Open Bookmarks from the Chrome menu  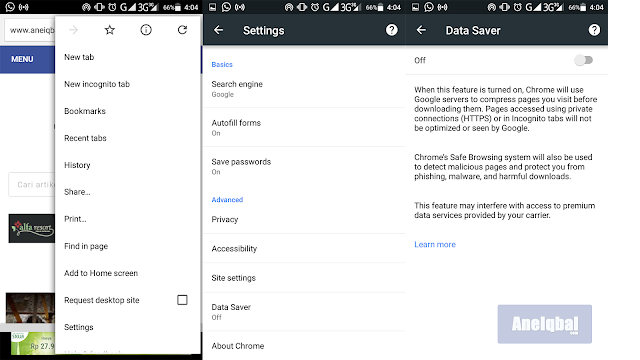point(127,111)
